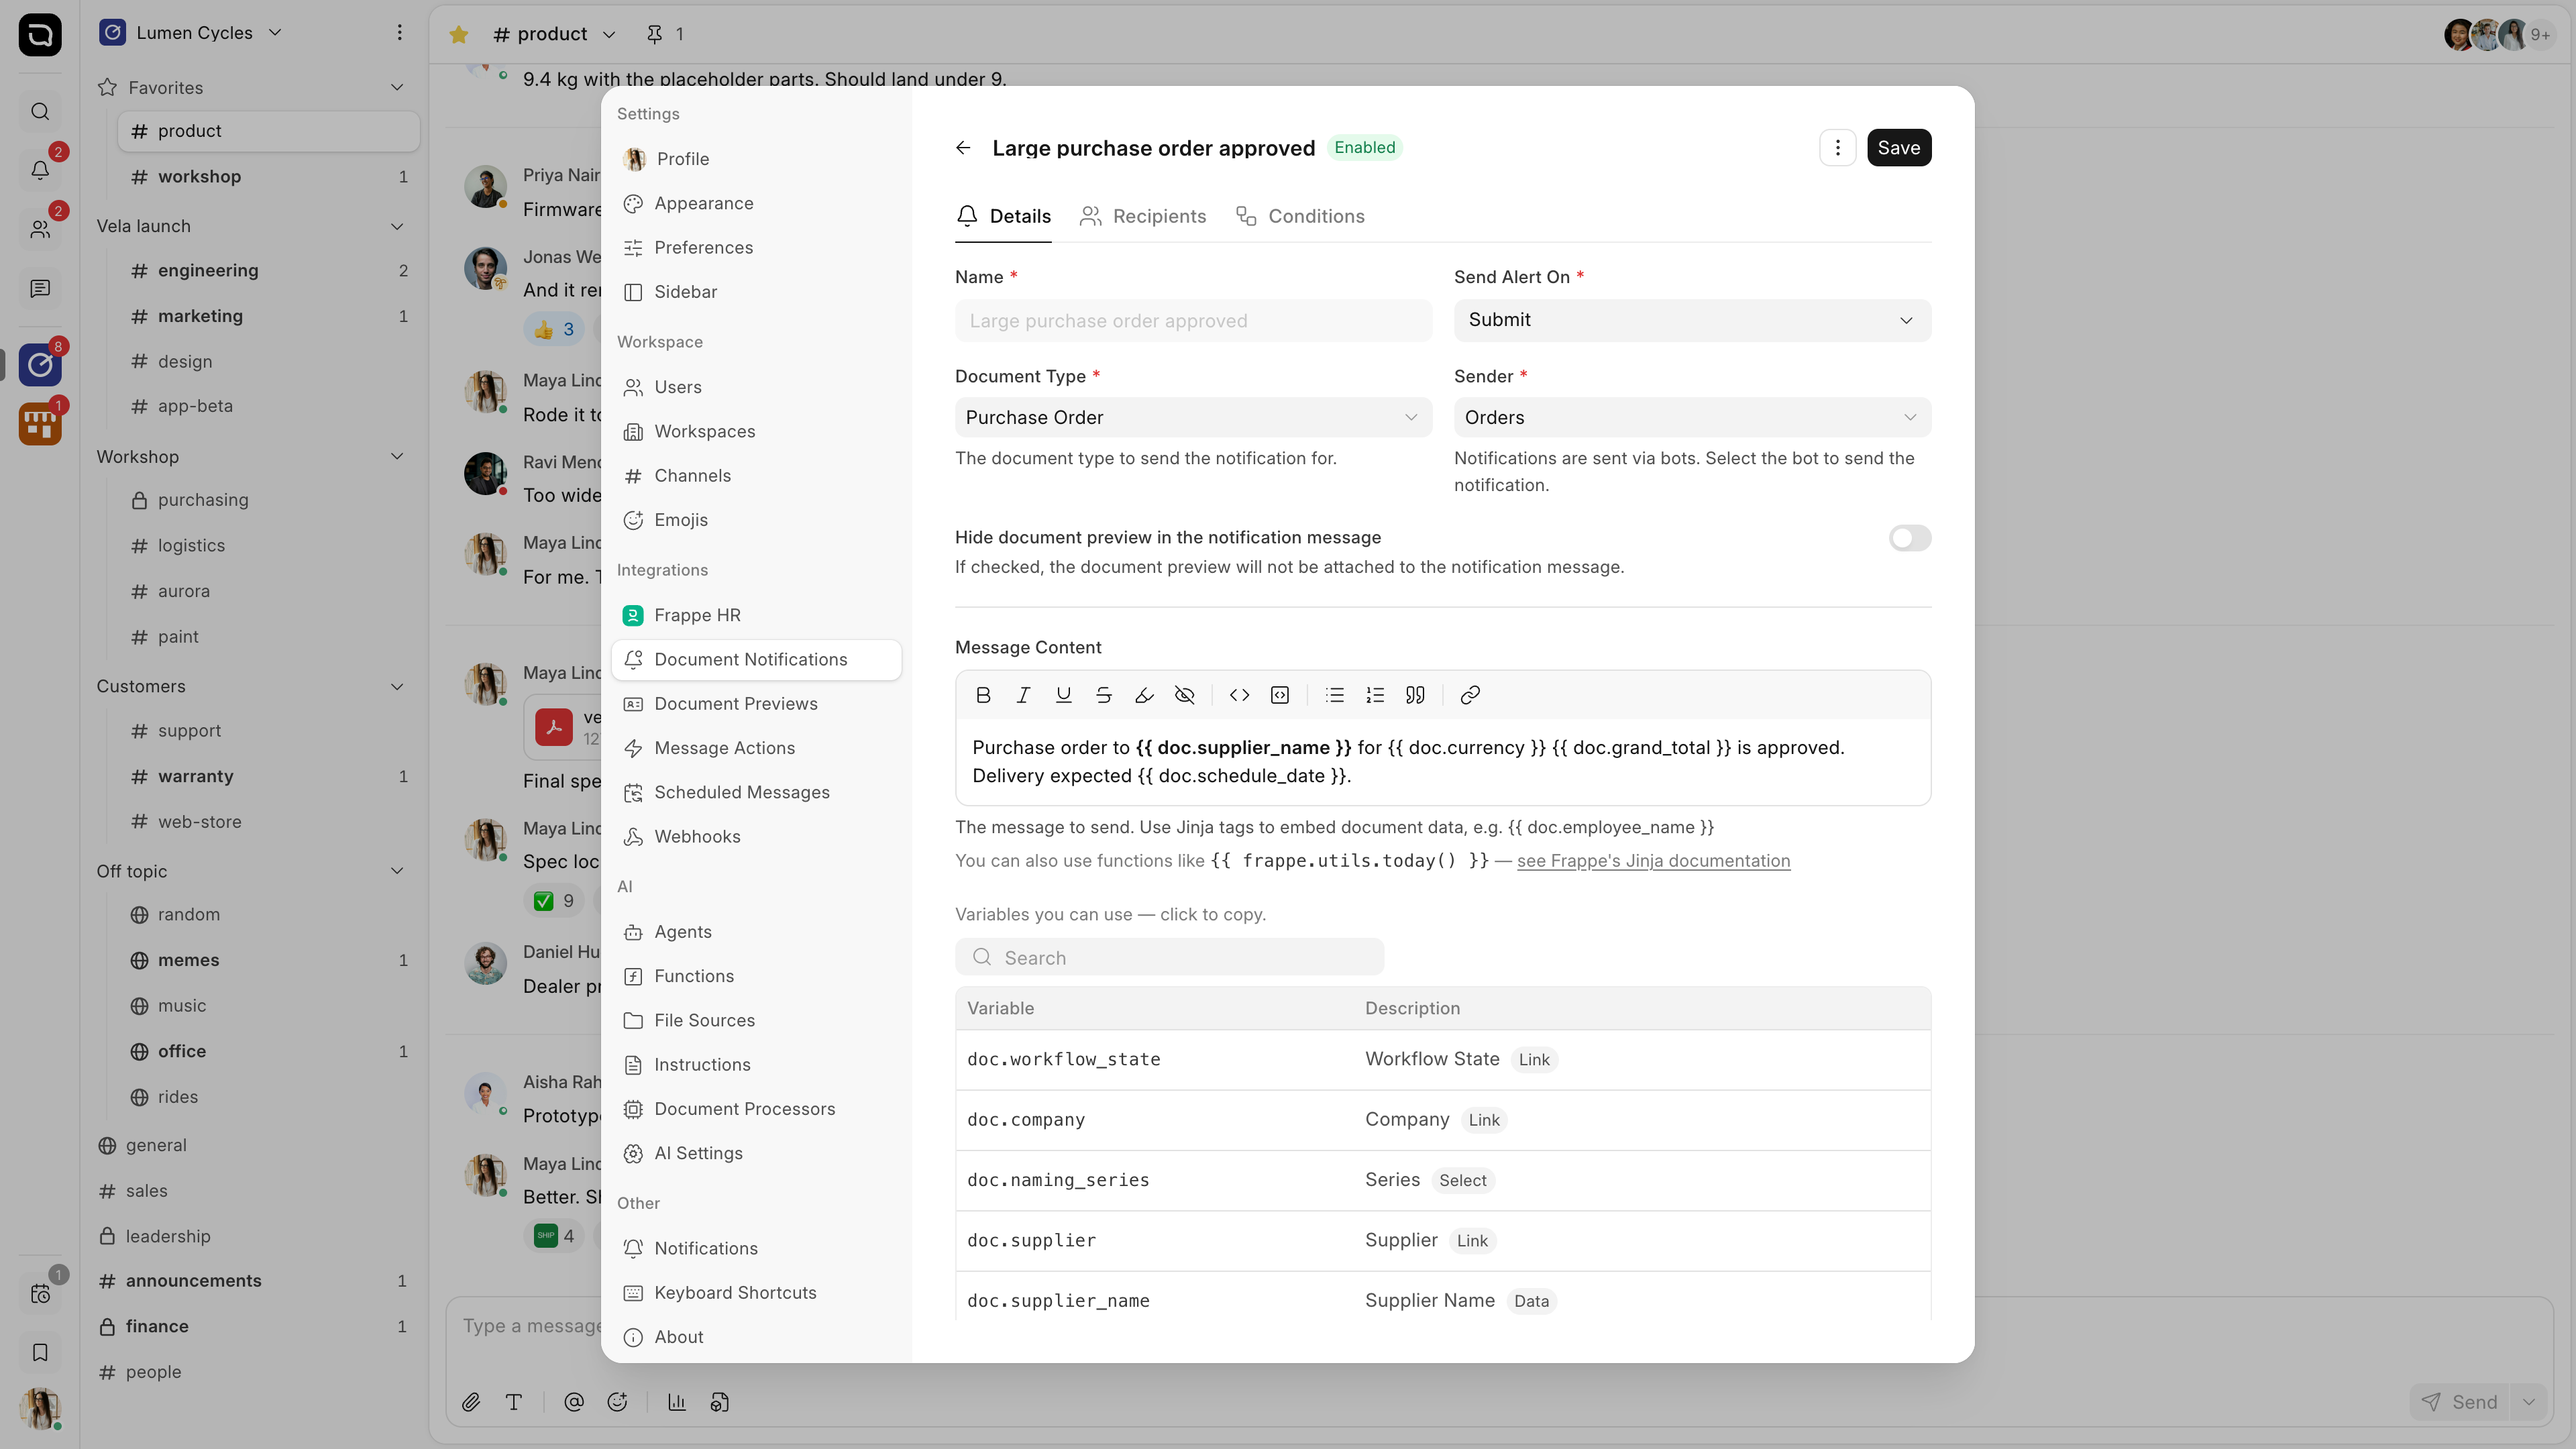2576x1449 pixels.
Task: Open the attach file icon in composer
Action: [471, 1402]
